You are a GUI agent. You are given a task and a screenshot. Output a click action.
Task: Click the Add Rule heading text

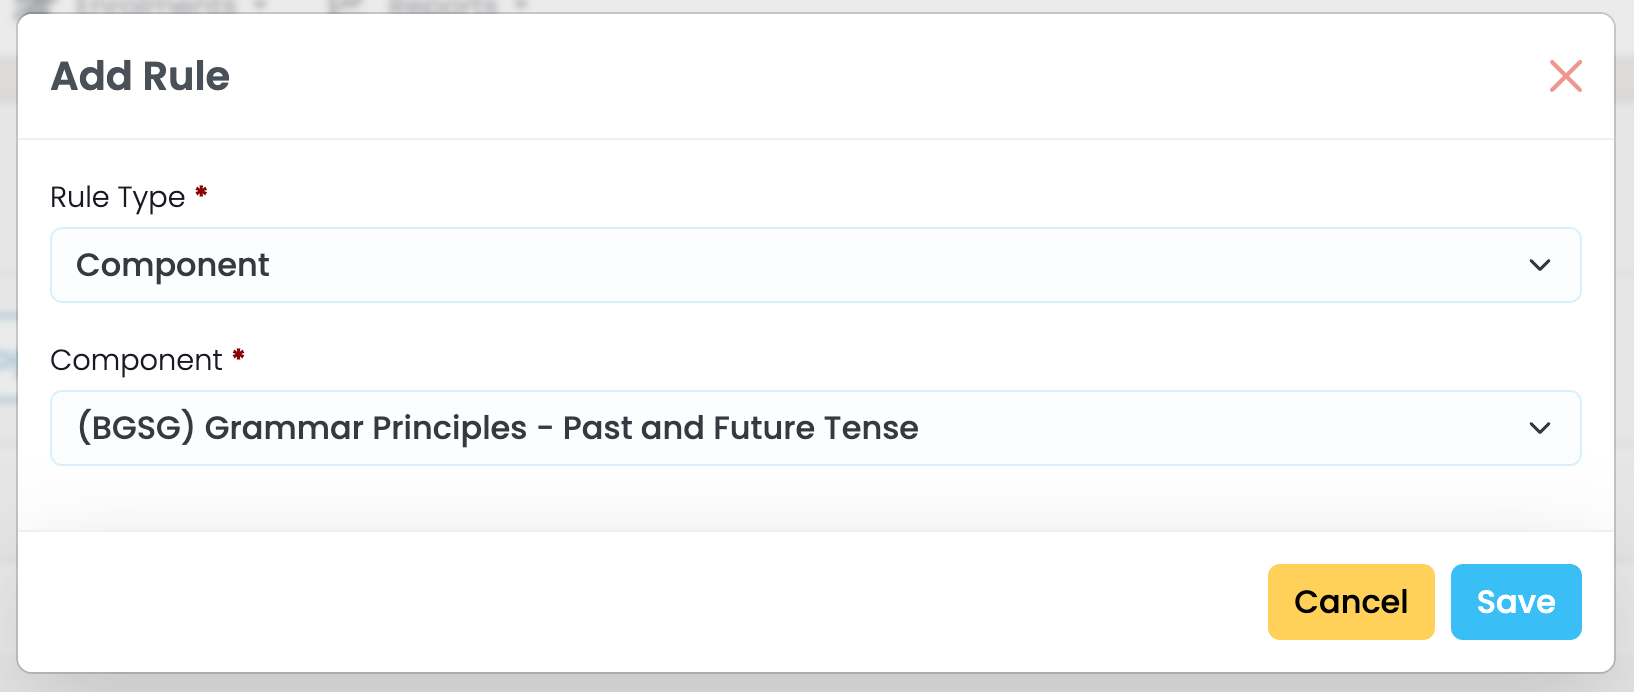point(140,76)
